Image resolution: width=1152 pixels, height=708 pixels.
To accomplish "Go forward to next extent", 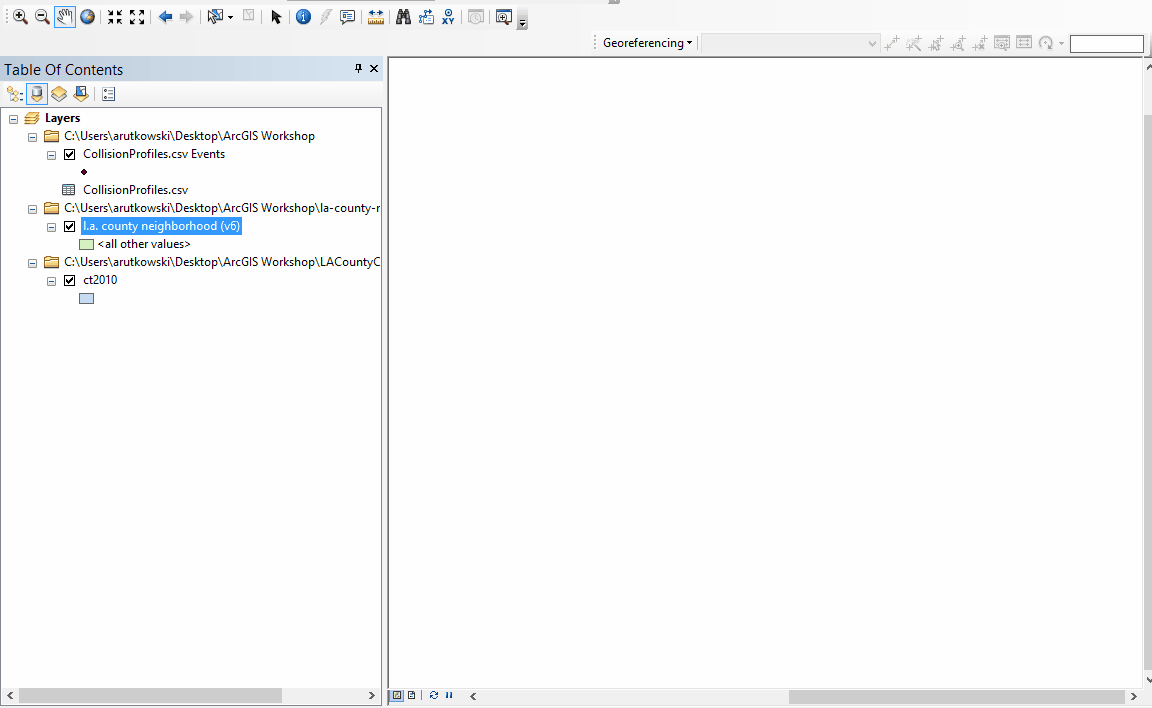I will [187, 17].
